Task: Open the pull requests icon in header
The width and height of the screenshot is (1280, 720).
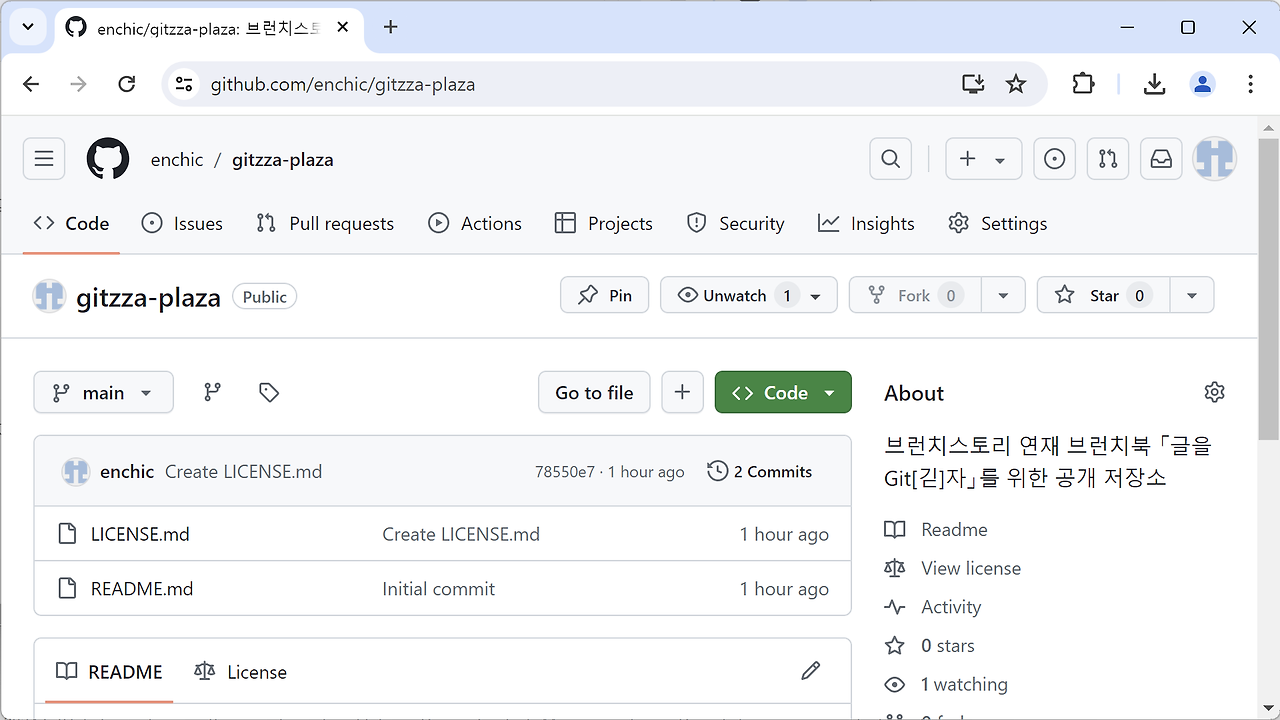Action: coord(1107,159)
